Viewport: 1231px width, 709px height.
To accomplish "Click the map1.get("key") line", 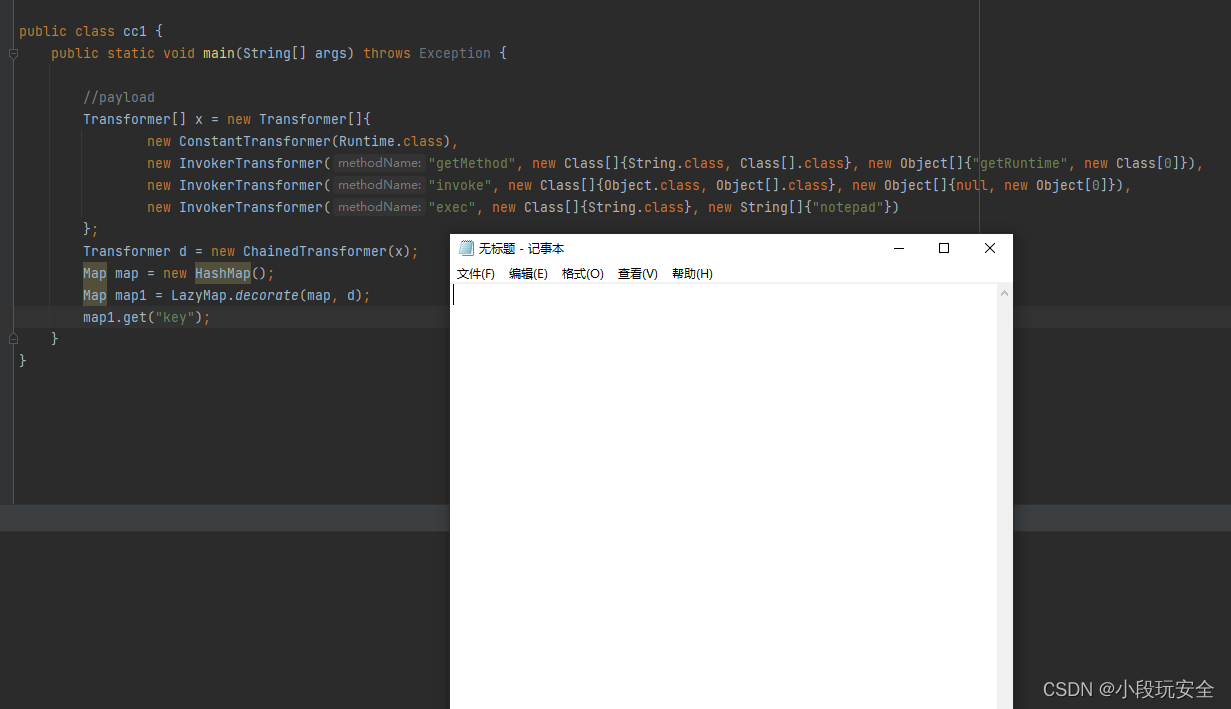I will [x=147, y=317].
